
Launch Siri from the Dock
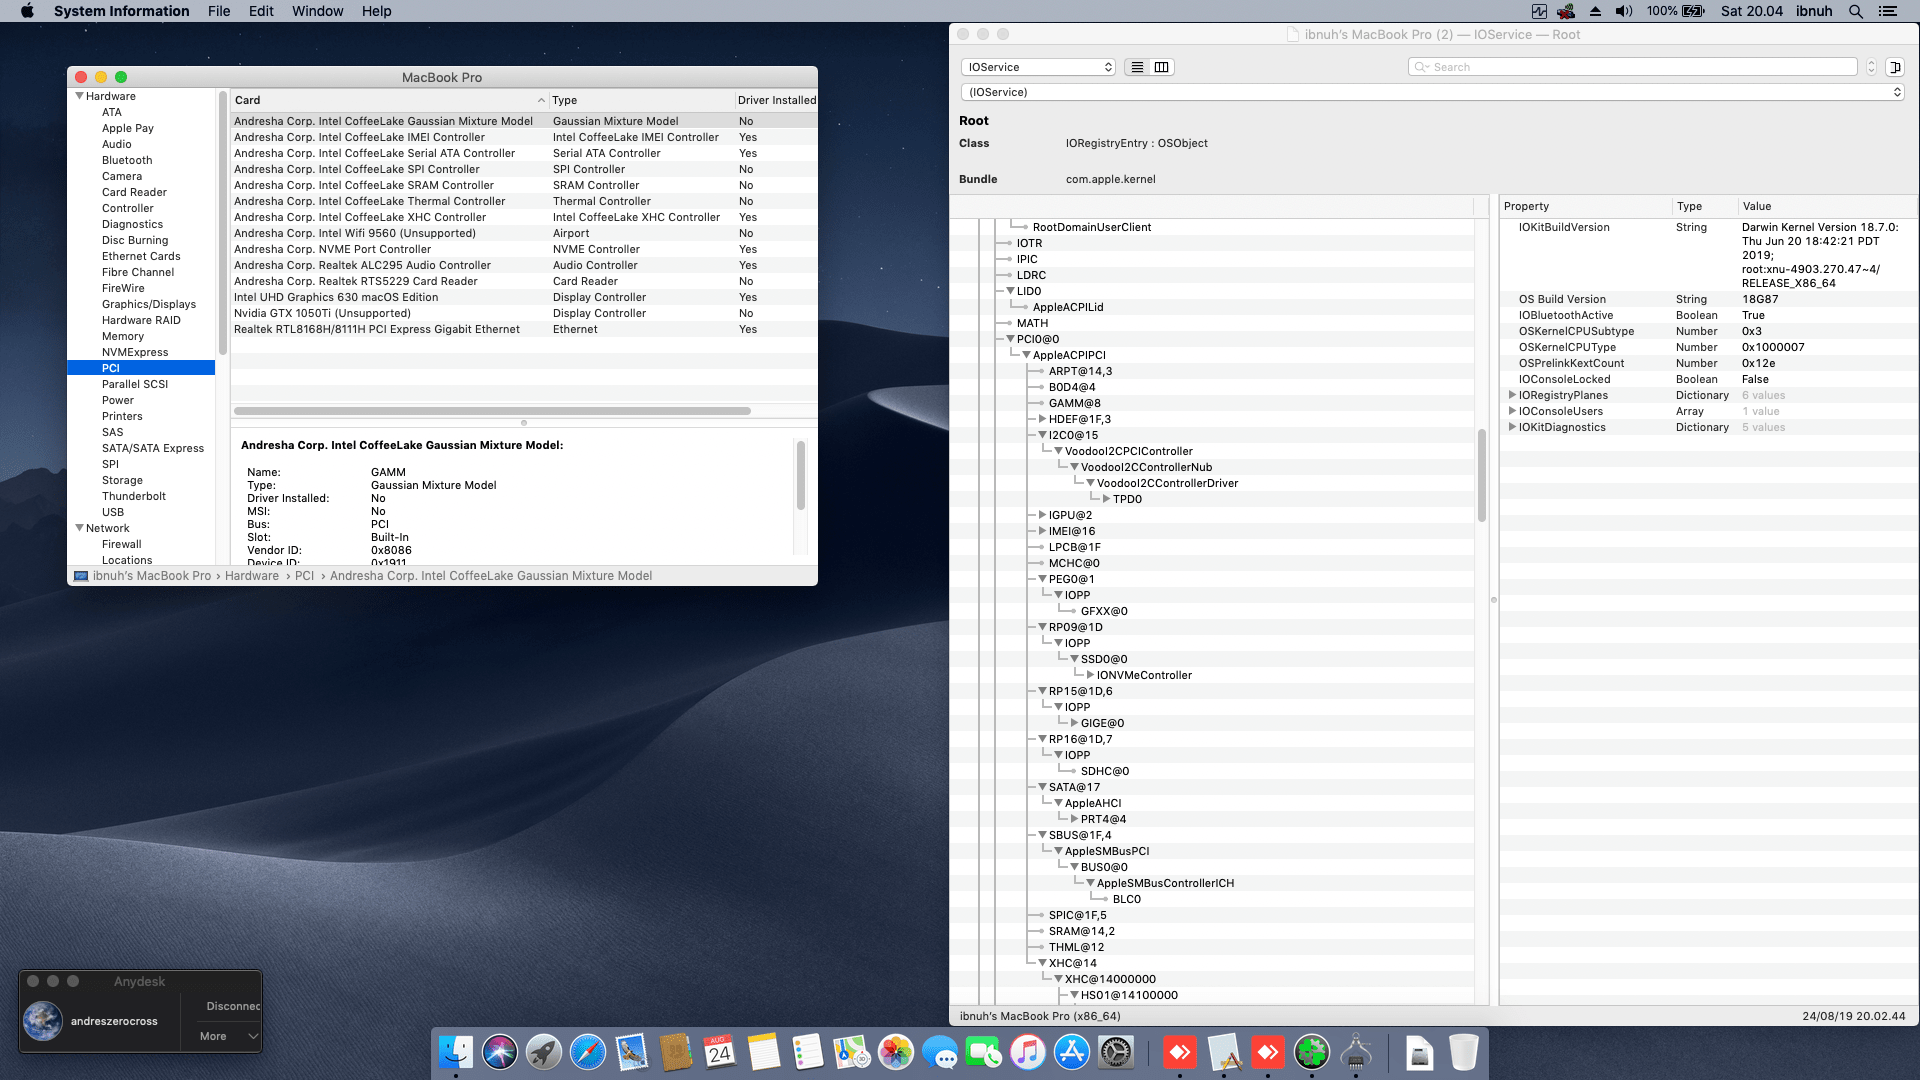[x=500, y=1052]
